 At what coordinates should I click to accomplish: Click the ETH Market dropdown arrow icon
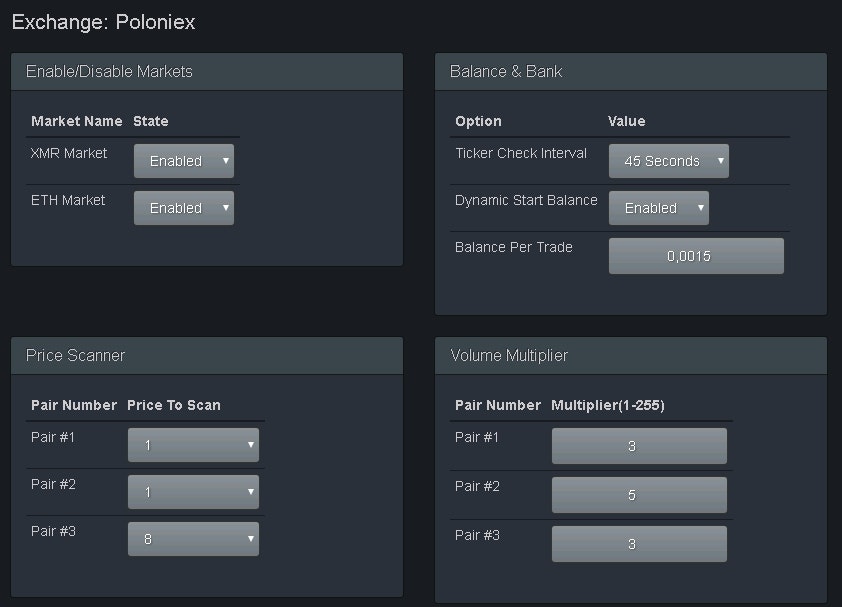click(x=224, y=207)
